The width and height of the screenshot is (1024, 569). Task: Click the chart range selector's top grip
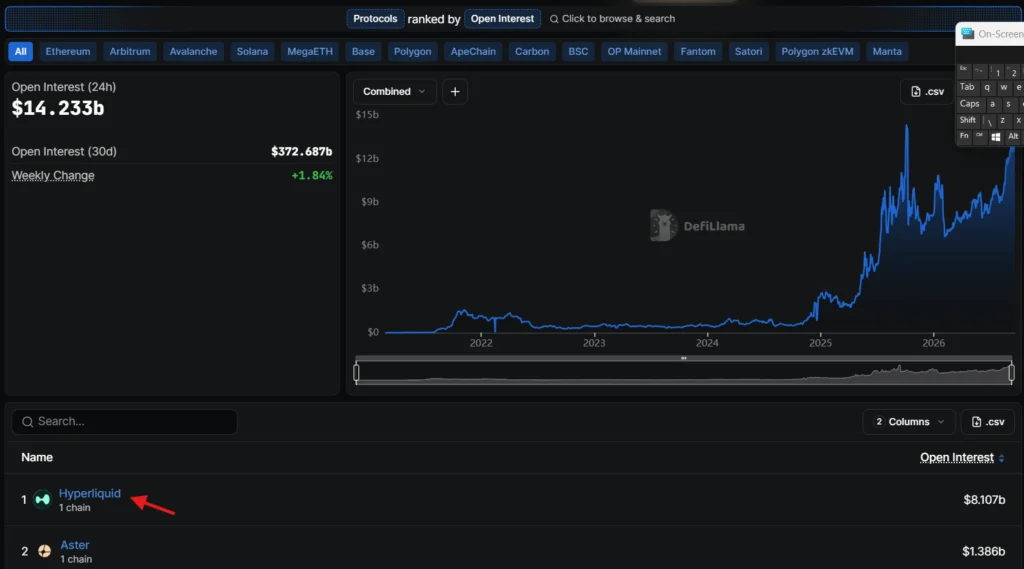(684, 358)
